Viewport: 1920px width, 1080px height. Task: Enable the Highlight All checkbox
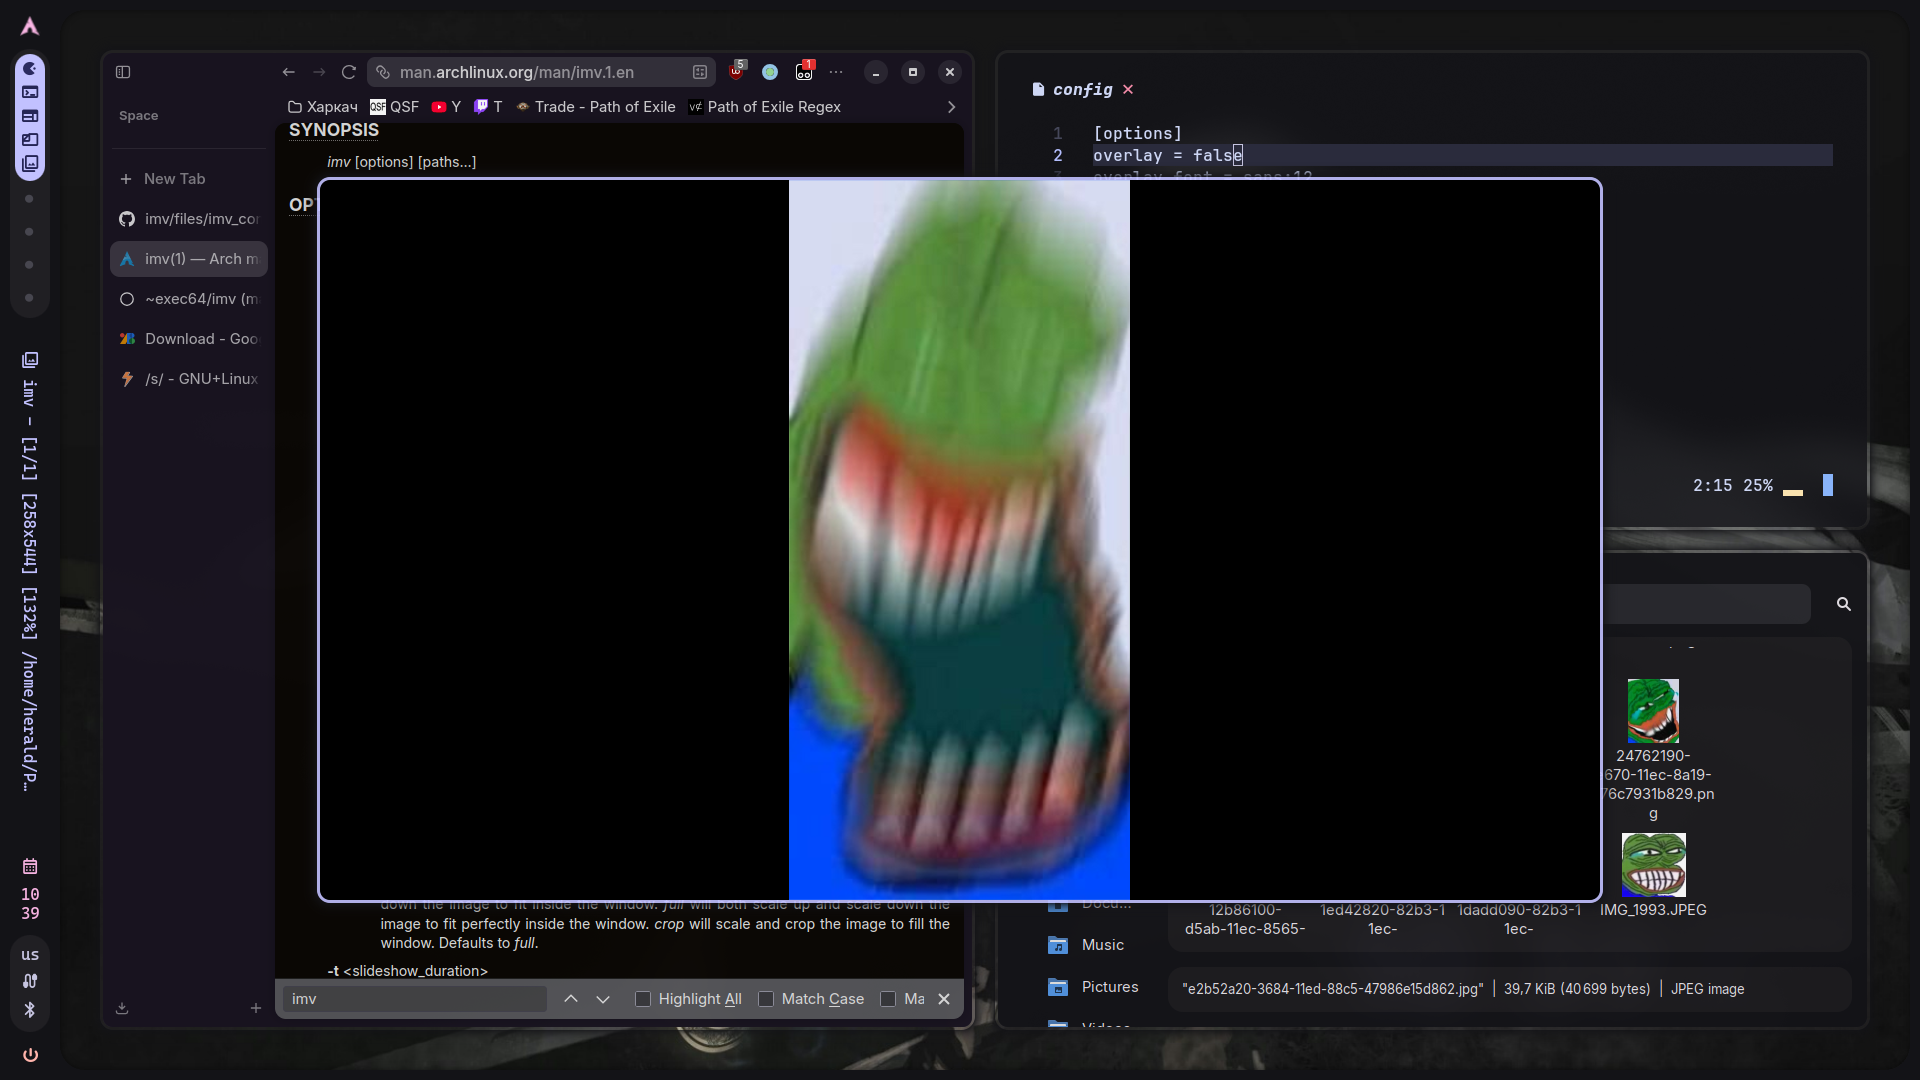(x=643, y=999)
